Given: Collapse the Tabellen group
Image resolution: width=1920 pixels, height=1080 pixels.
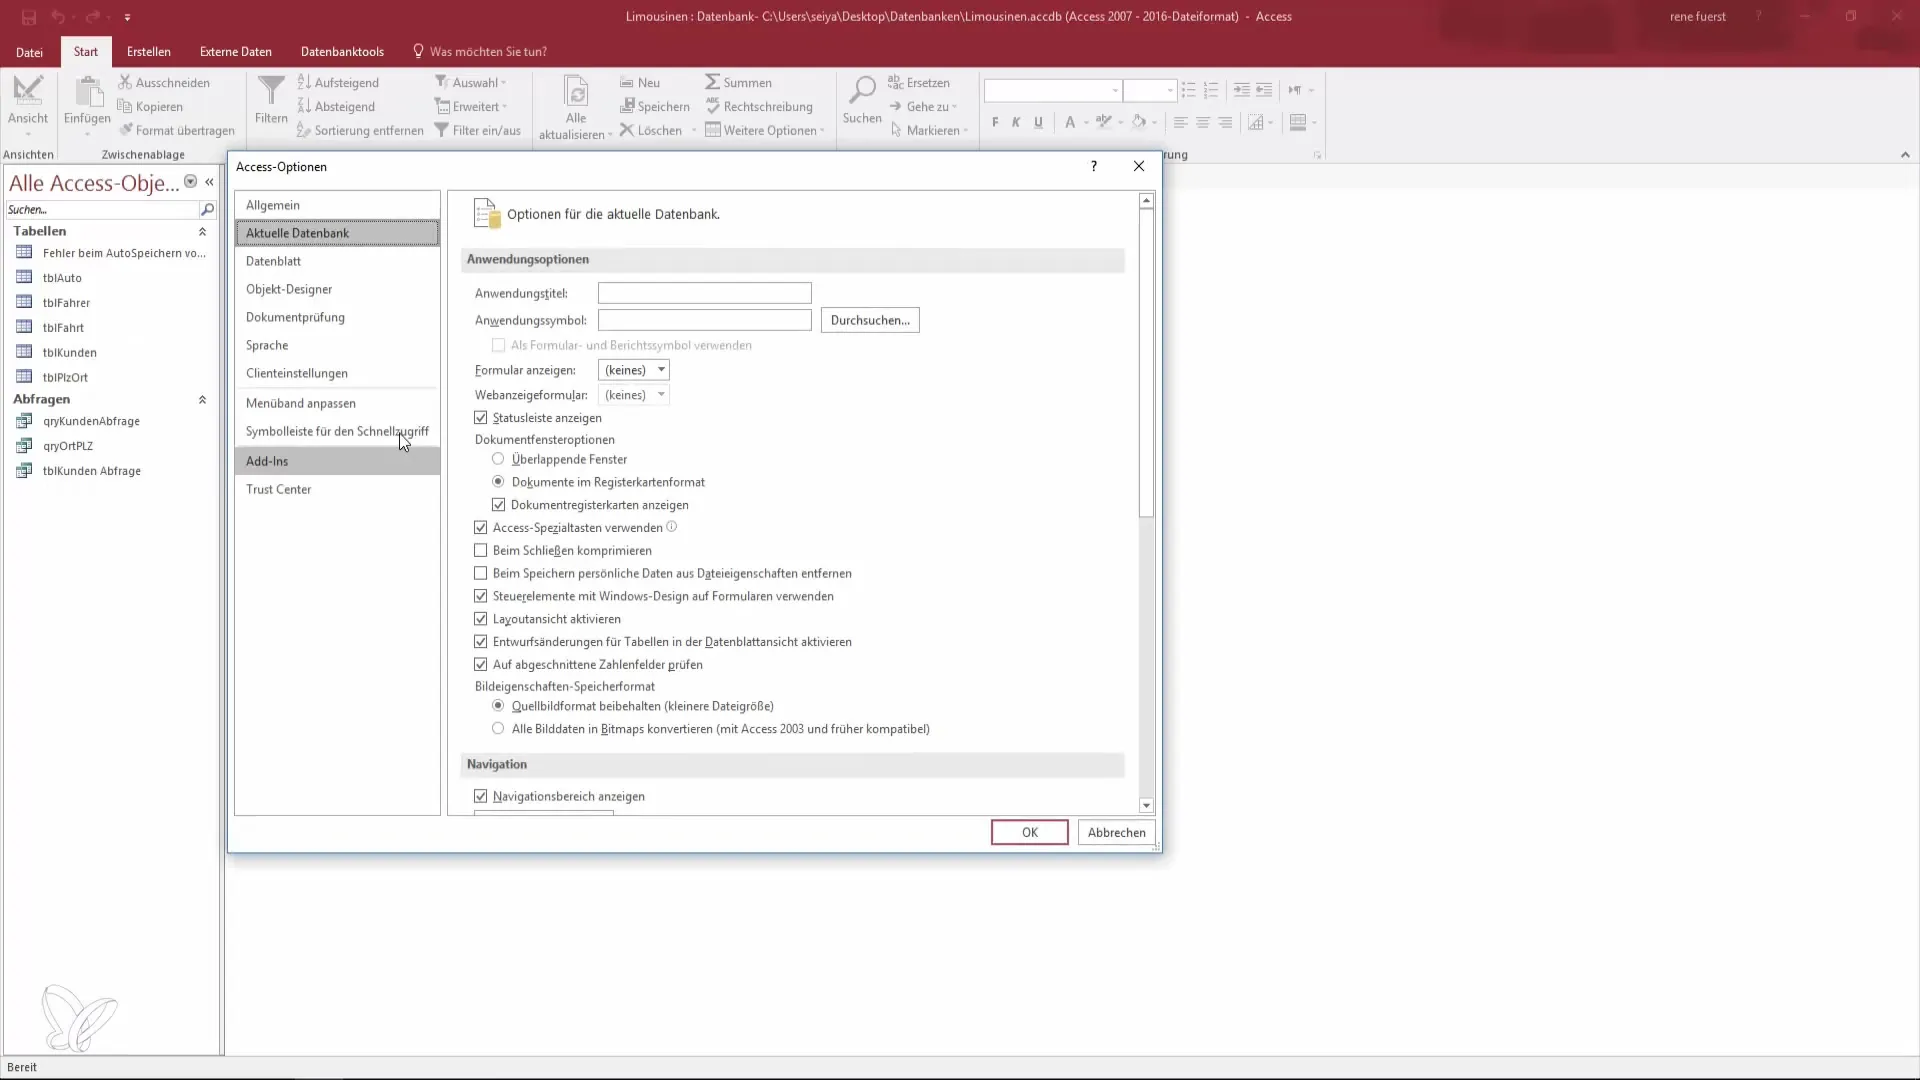Looking at the screenshot, I should point(202,231).
